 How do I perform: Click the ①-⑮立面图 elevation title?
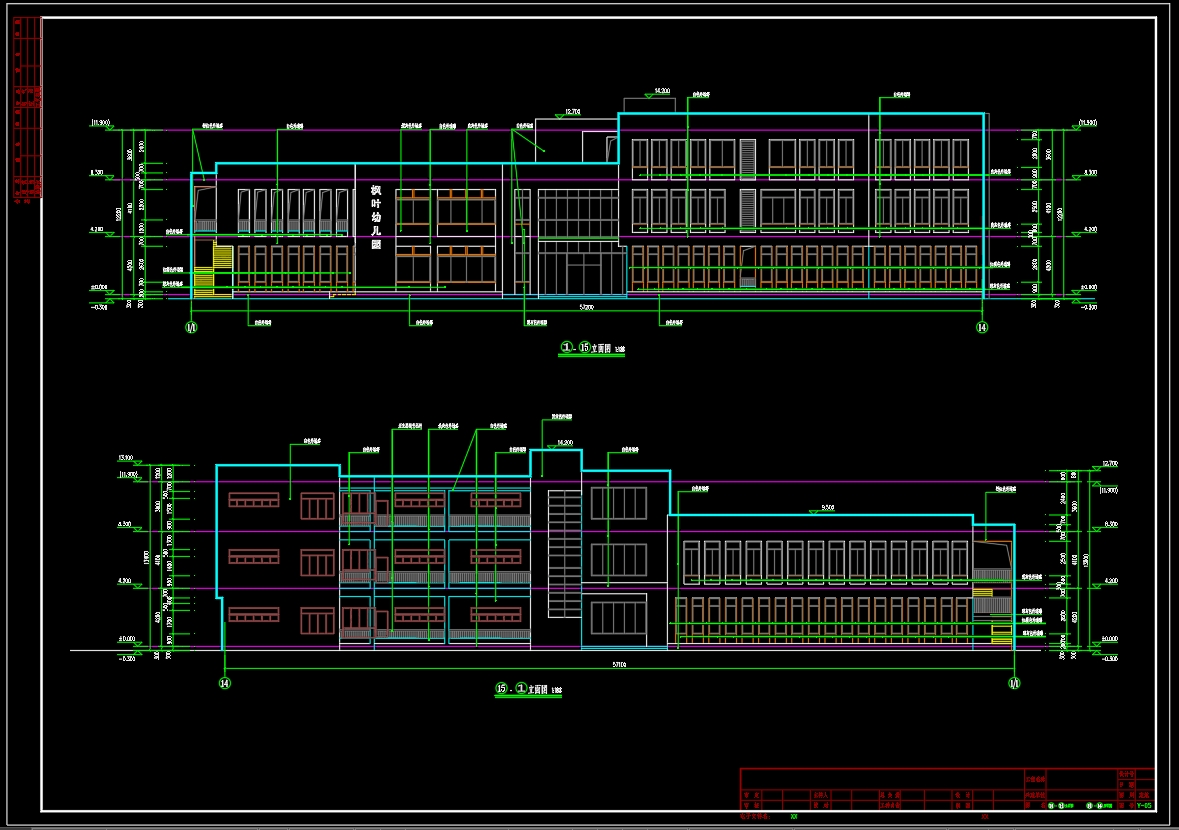(592, 348)
